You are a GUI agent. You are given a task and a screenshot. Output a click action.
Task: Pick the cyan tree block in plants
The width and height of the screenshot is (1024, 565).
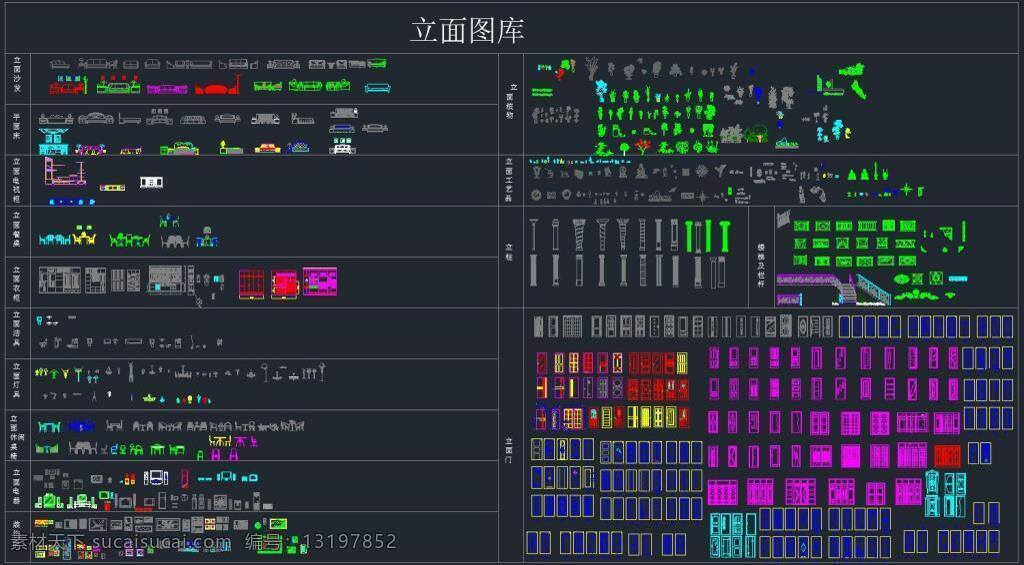coord(600,91)
